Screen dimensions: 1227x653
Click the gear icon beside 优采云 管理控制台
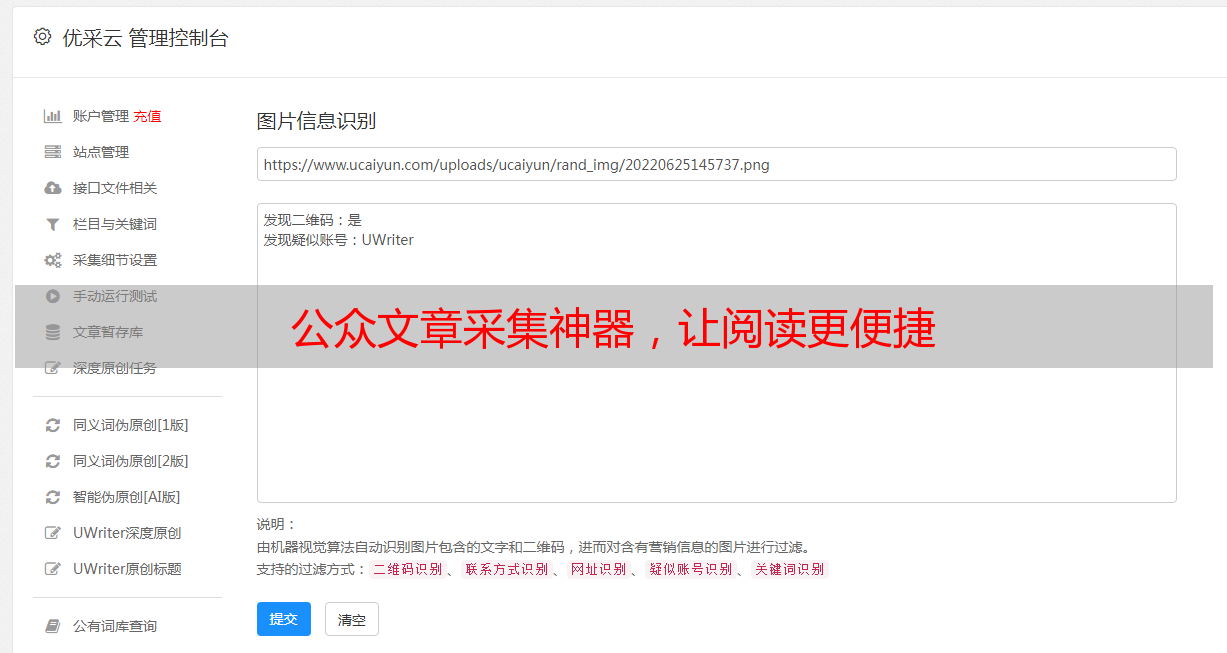click(x=42, y=37)
